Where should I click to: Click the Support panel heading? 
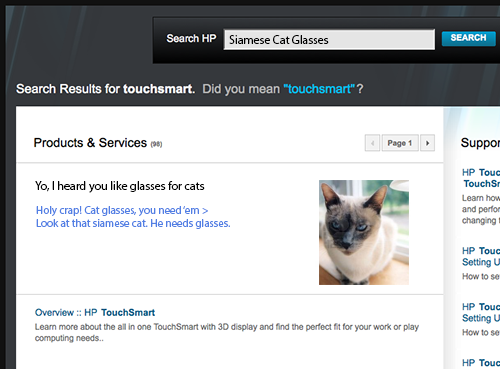(480, 143)
